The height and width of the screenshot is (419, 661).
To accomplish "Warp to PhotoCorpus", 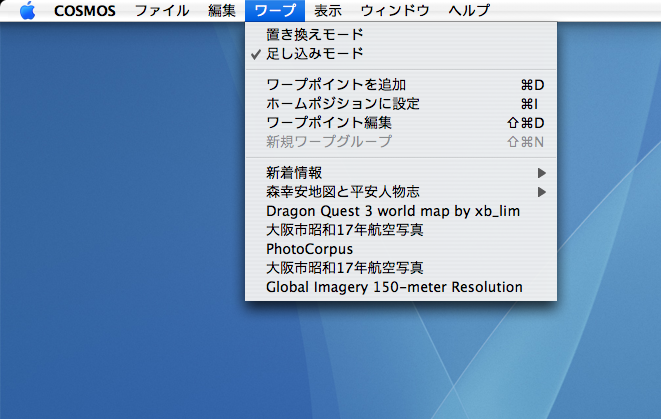I will [x=401, y=249].
